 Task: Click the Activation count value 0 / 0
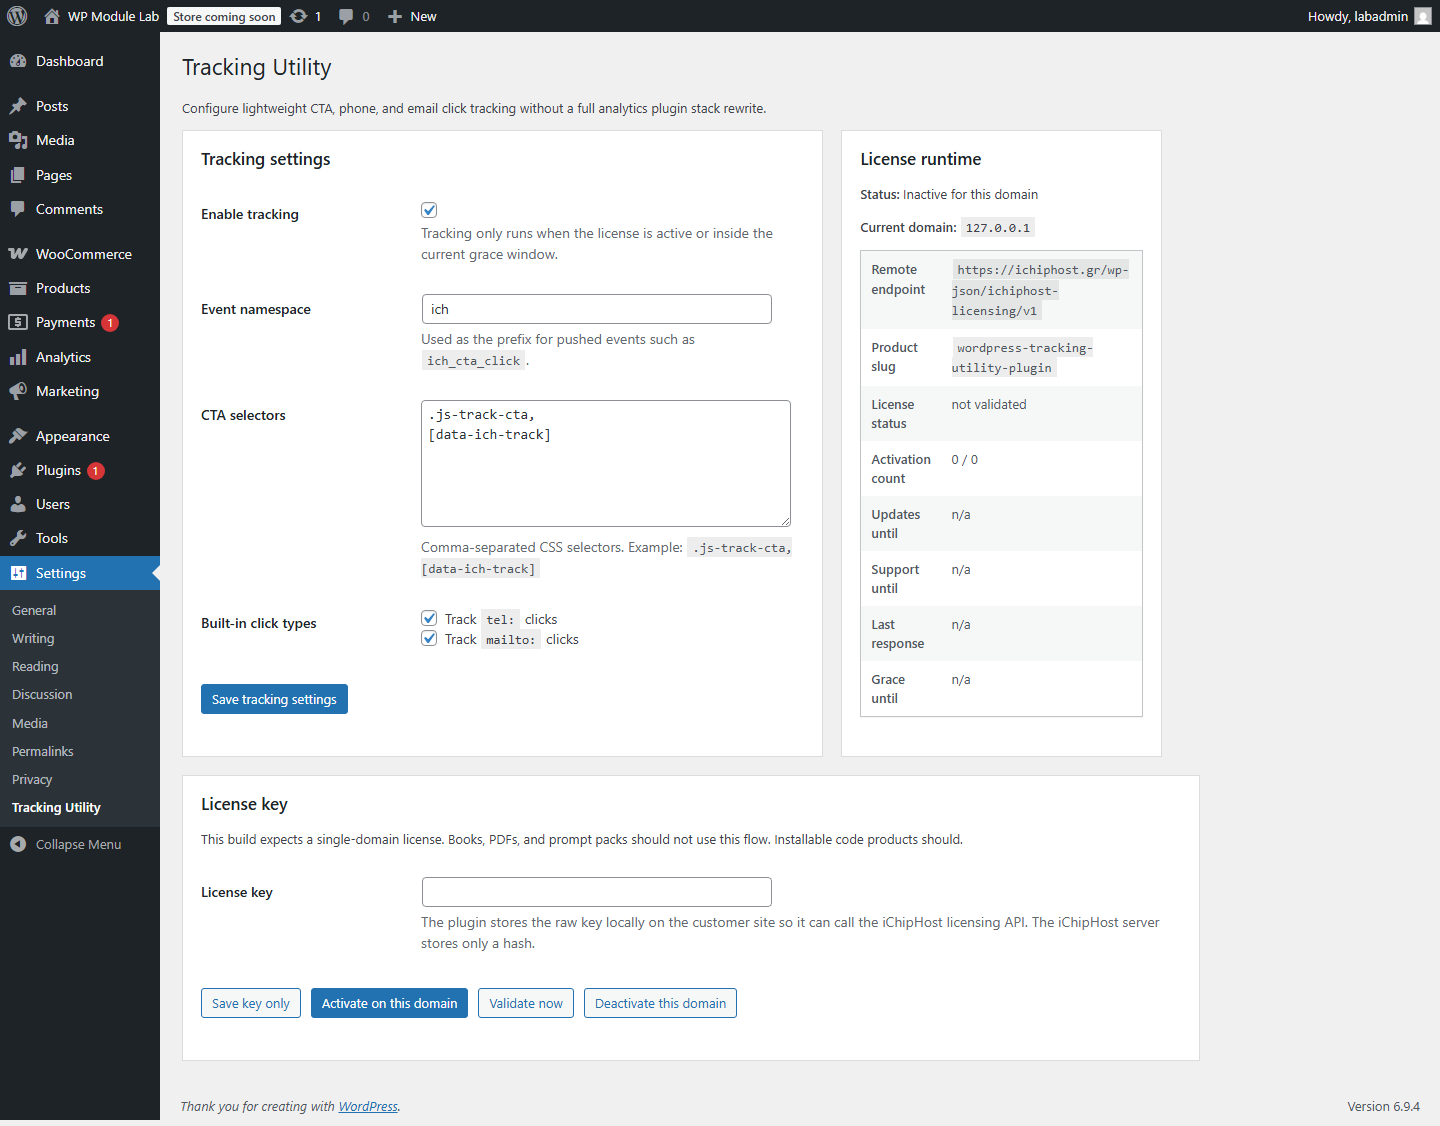pos(964,459)
